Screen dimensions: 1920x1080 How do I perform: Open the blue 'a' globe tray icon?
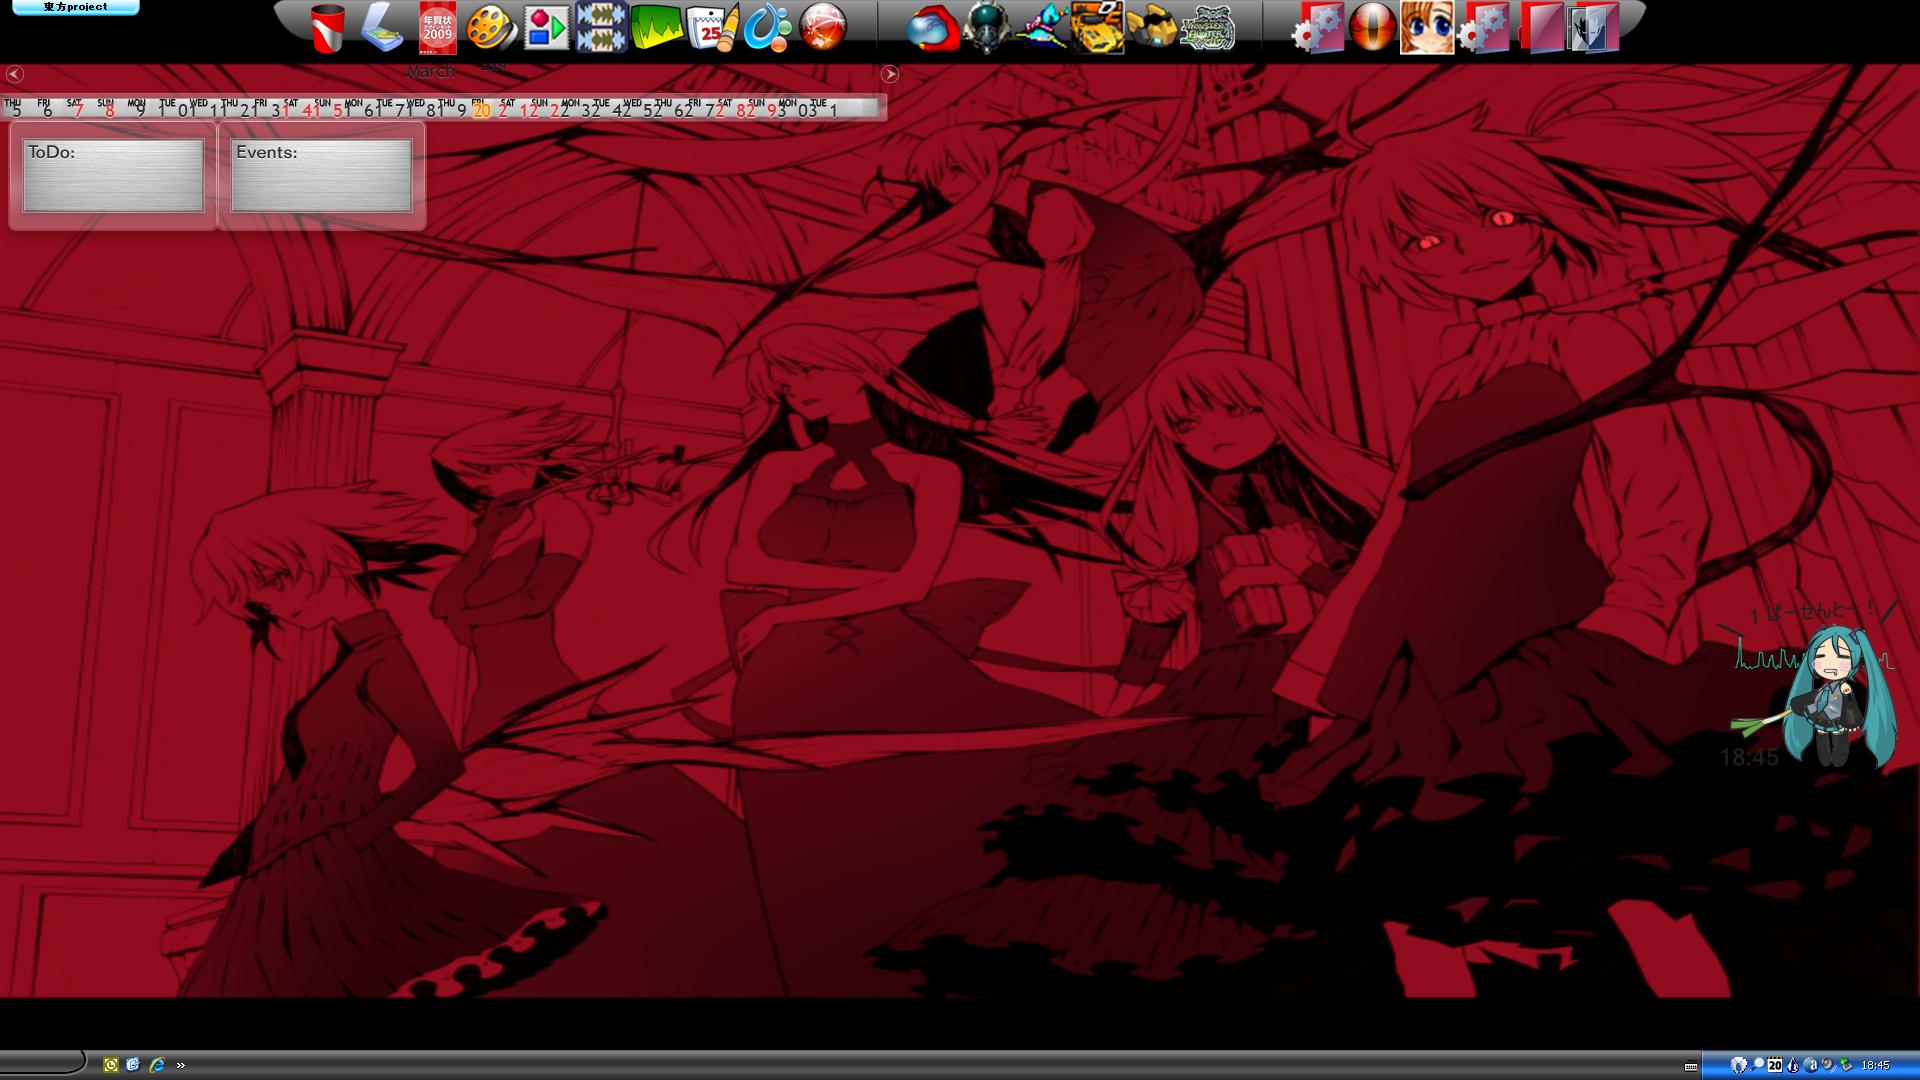1811,1065
